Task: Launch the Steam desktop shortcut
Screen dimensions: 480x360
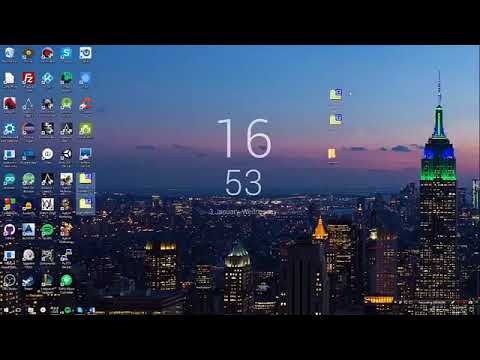Action: [x=28, y=281]
